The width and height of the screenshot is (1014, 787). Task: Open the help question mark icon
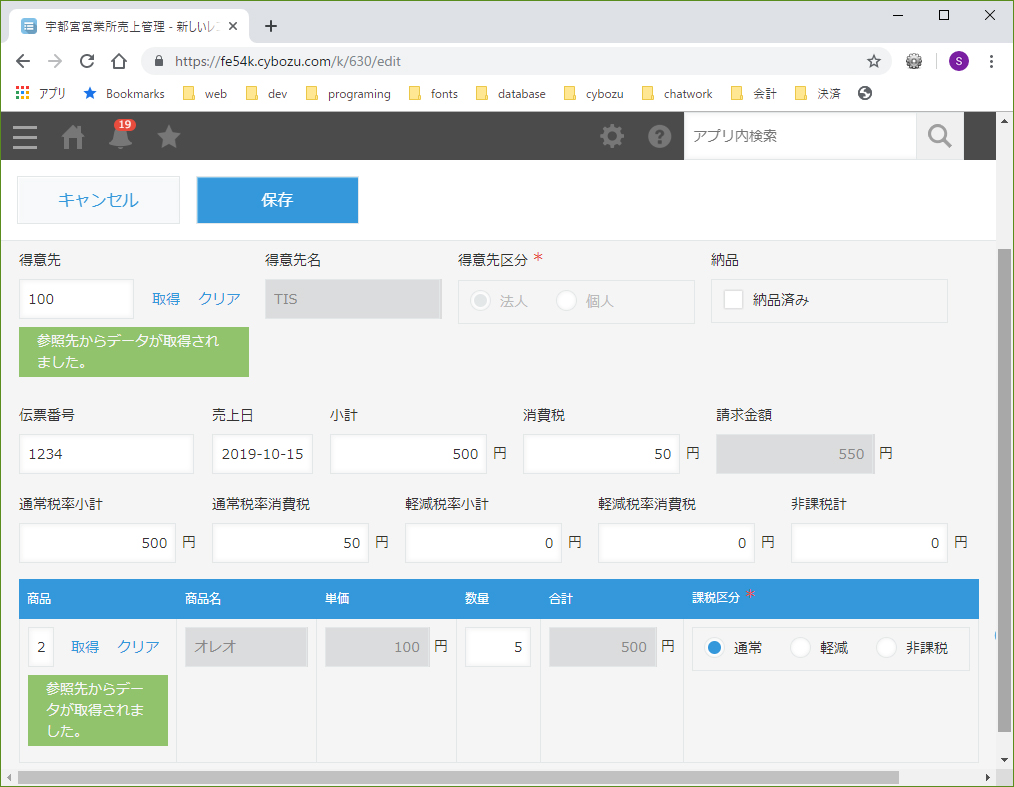pos(659,137)
